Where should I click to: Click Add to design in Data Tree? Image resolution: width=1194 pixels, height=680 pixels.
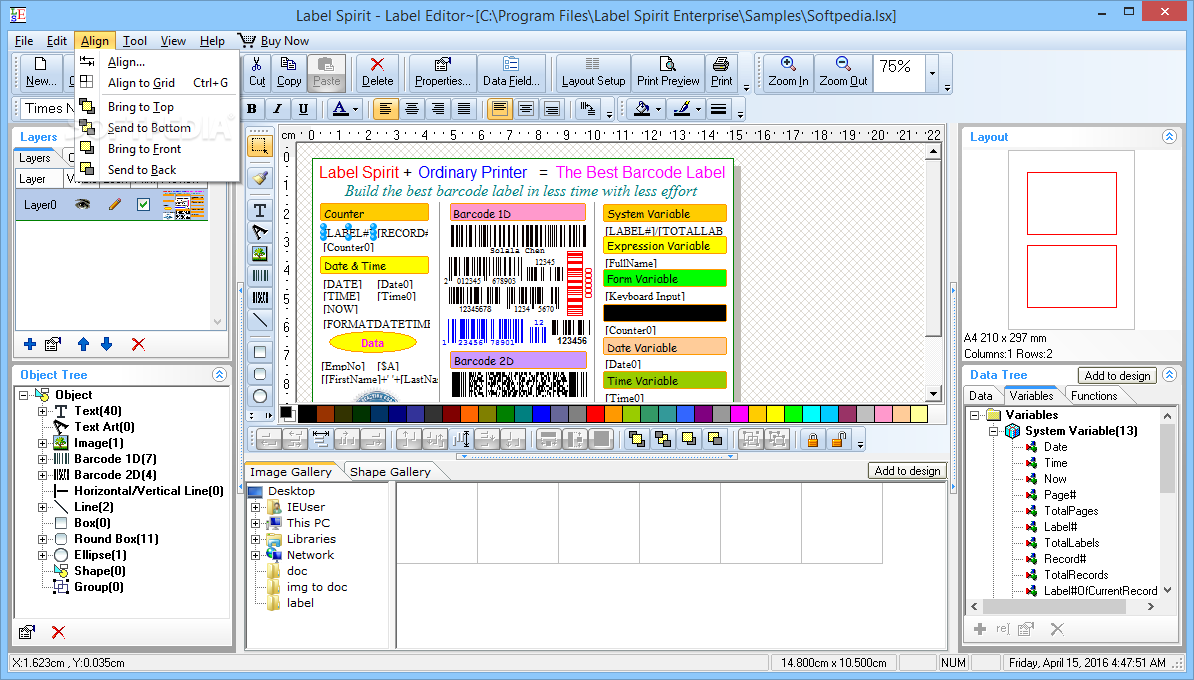click(x=1117, y=375)
